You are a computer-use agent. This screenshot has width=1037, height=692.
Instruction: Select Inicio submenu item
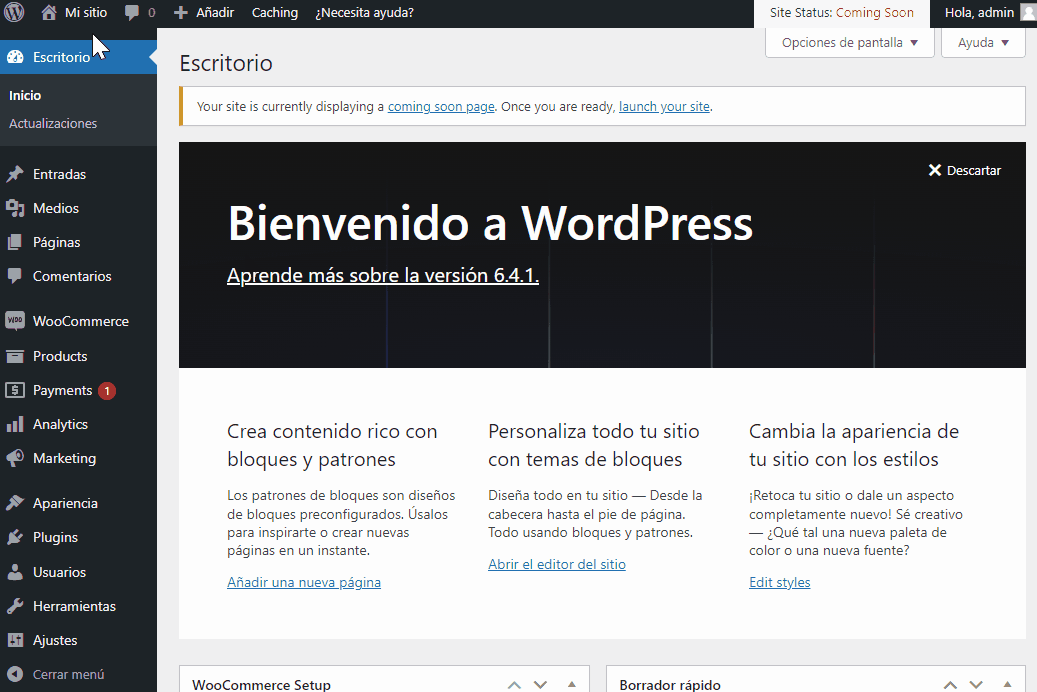pos(25,95)
